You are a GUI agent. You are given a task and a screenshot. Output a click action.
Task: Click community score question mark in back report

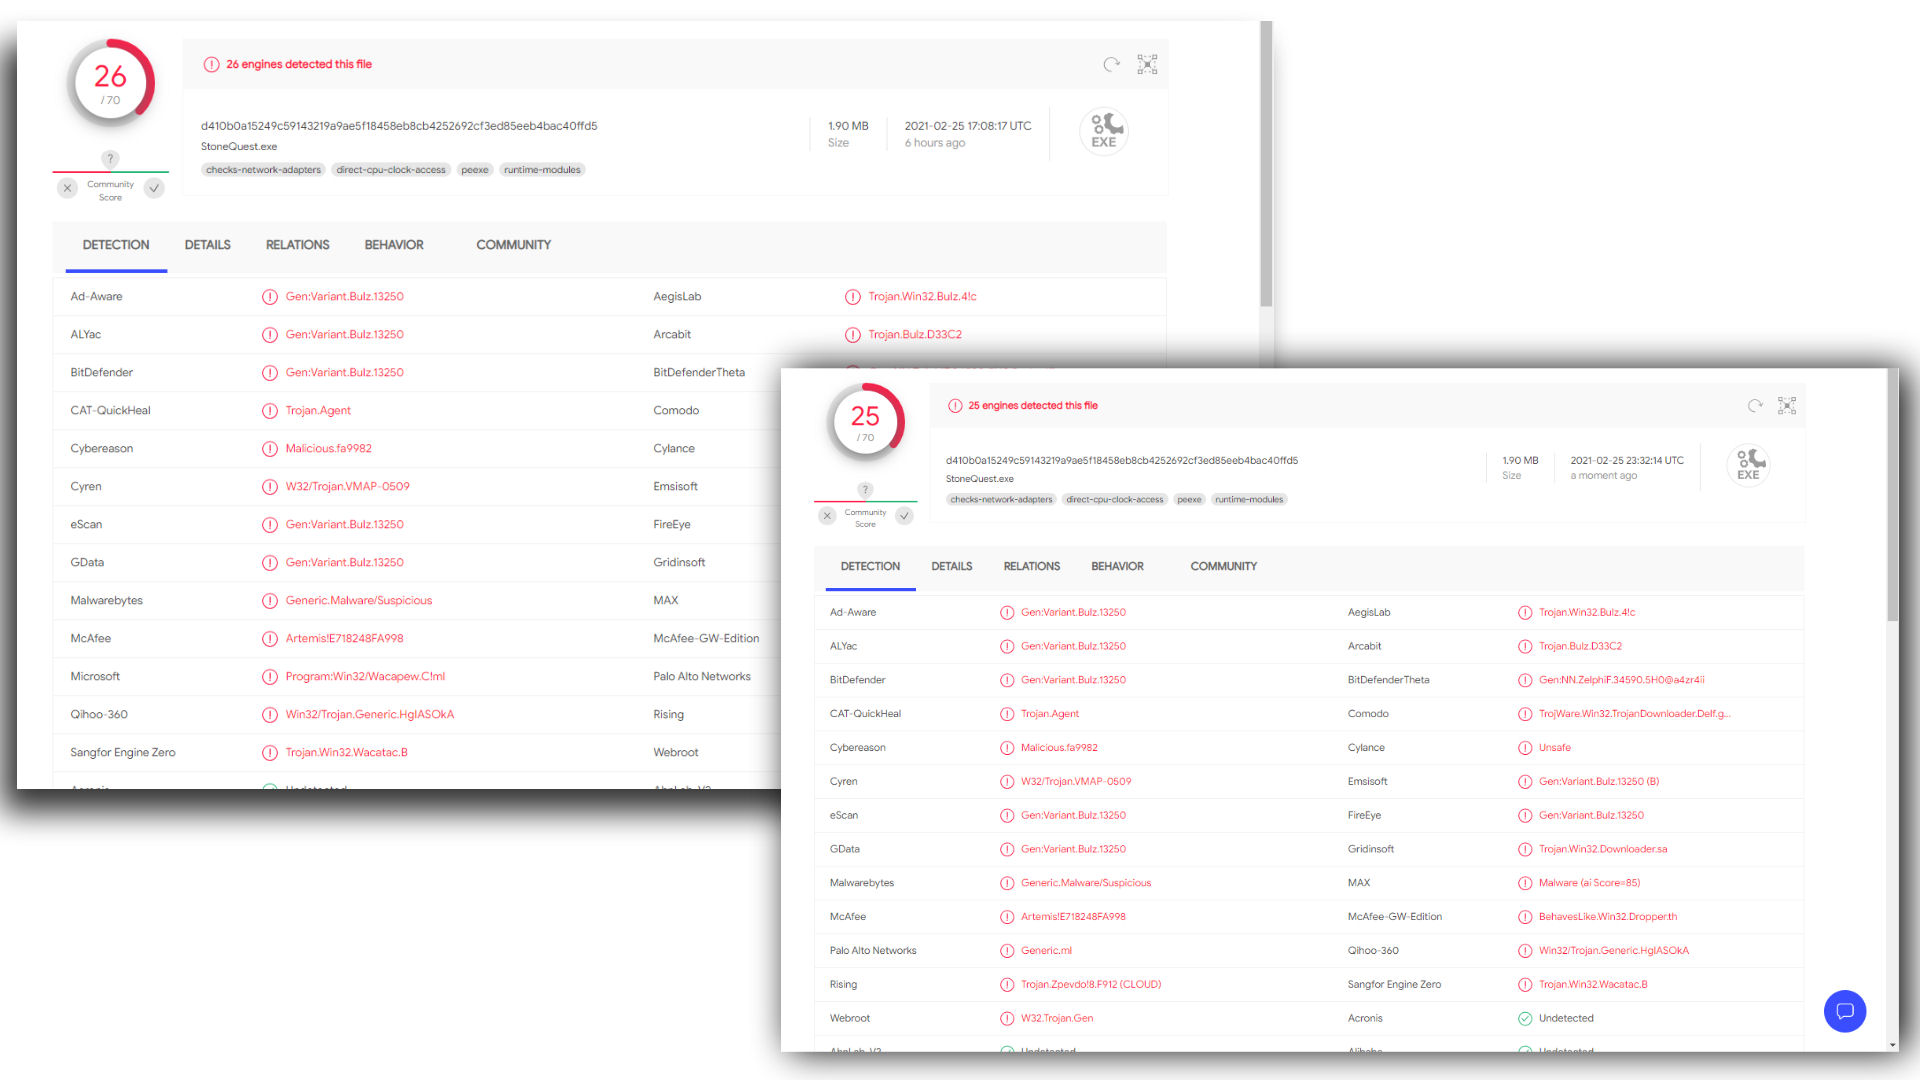pos(110,159)
